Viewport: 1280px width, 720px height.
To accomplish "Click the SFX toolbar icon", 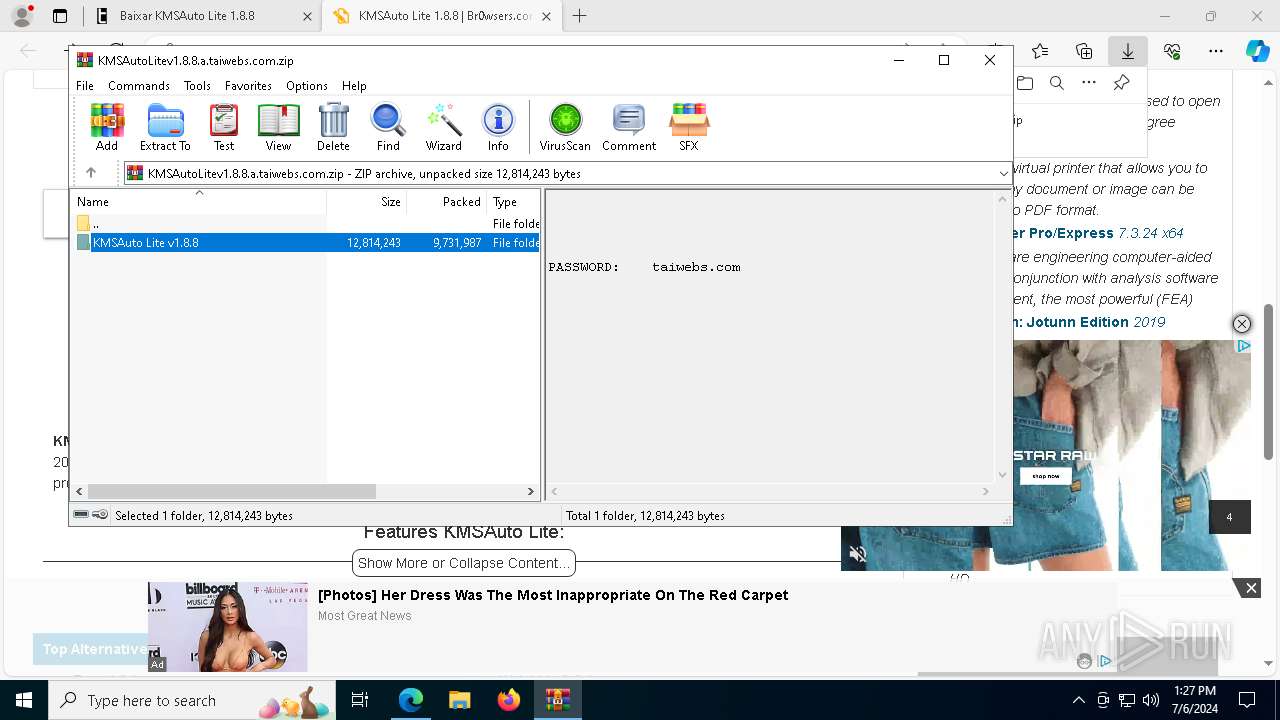I will pyautogui.click(x=689, y=127).
